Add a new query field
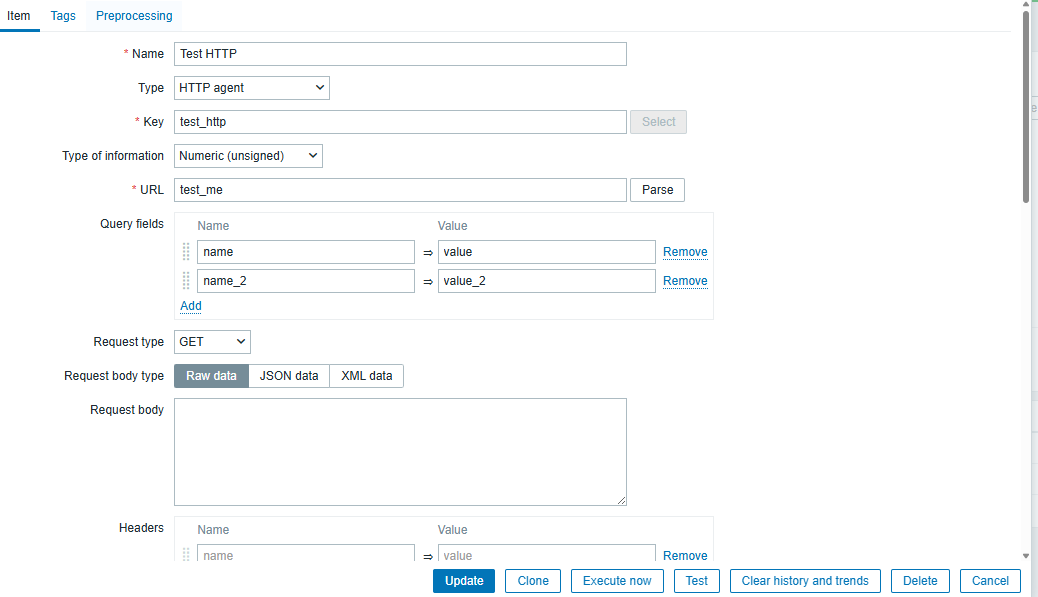Viewport: 1038px width, 597px height. (x=190, y=306)
